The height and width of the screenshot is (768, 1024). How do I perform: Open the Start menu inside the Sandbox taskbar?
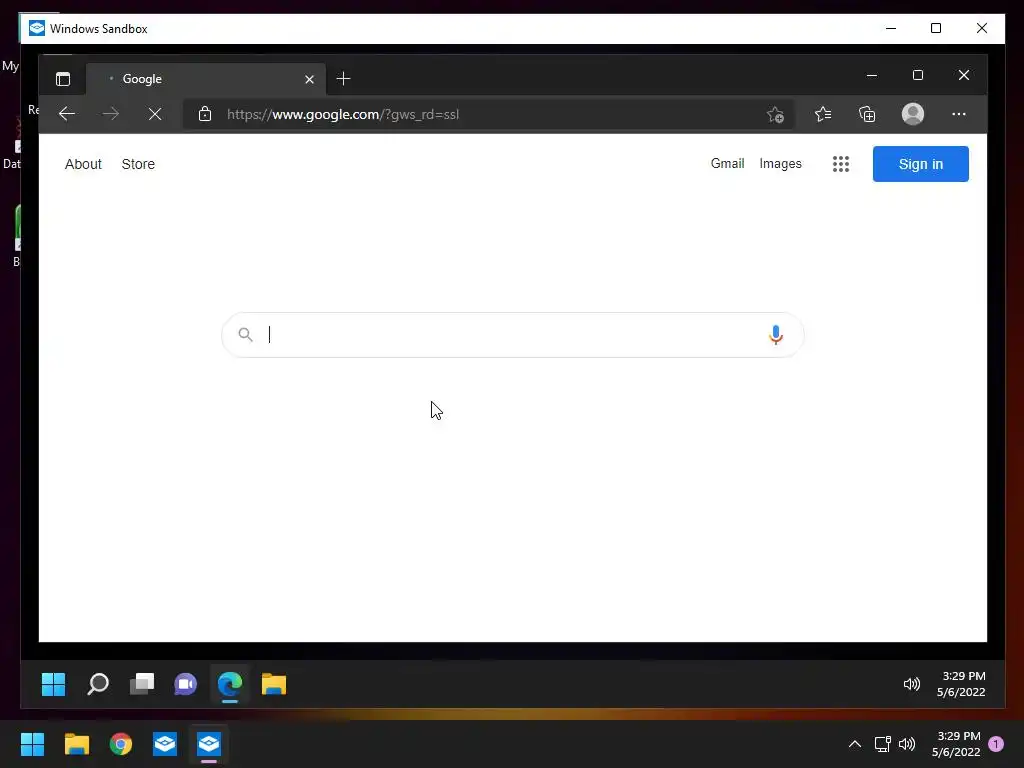(54, 684)
